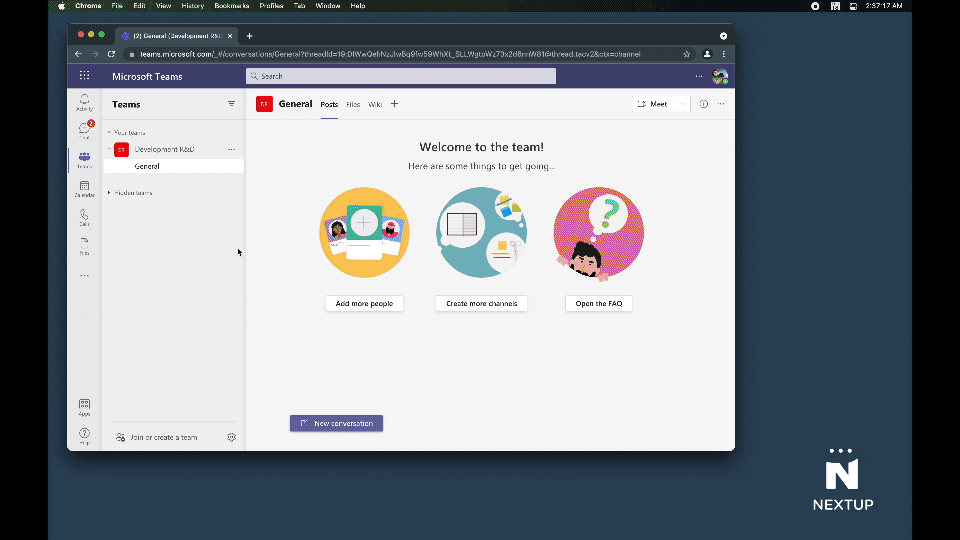
Task: Switch to the Files tab
Action: tap(353, 105)
